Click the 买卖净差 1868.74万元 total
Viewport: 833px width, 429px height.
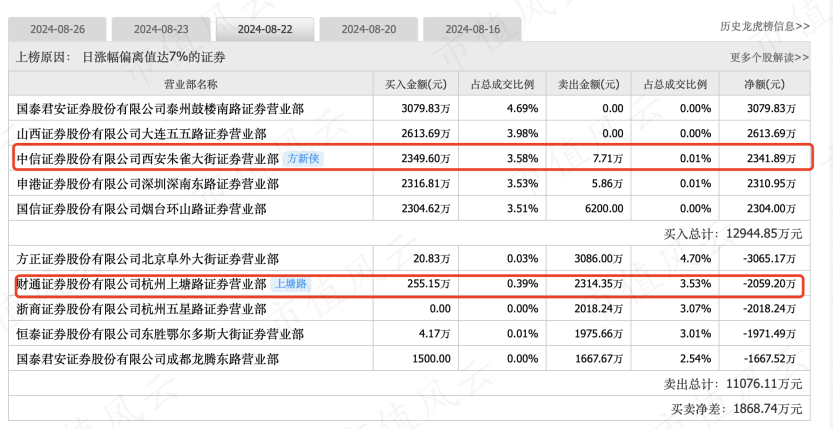tap(736, 409)
